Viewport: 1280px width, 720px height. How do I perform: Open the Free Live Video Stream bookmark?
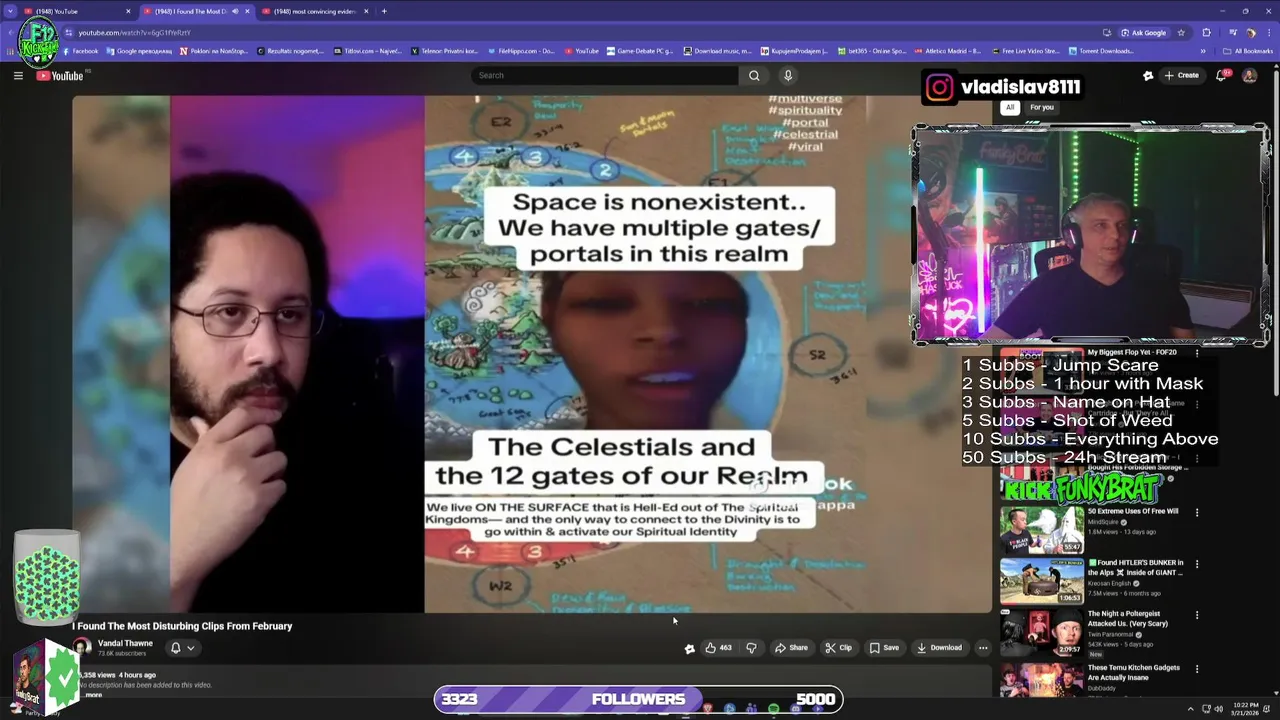tap(1025, 51)
